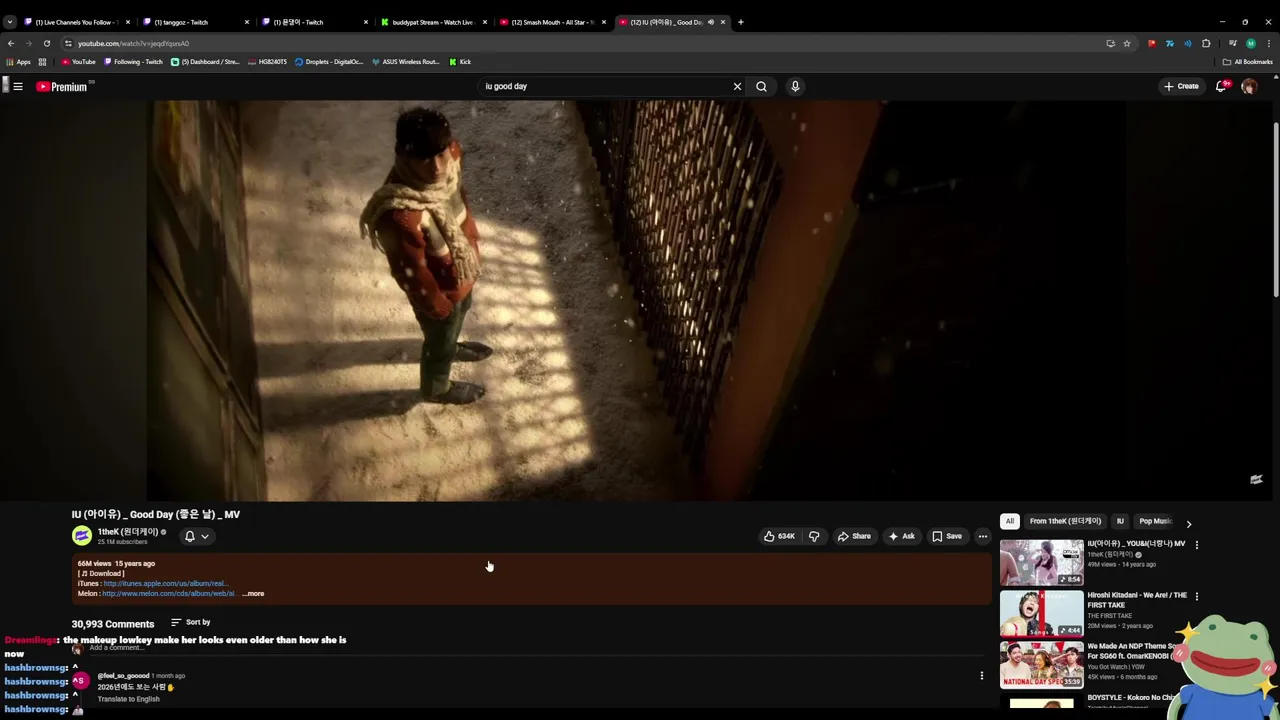Open the tab search chevron
The width and height of the screenshot is (1280, 720).
pyautogui.click(x=9, y=22)
